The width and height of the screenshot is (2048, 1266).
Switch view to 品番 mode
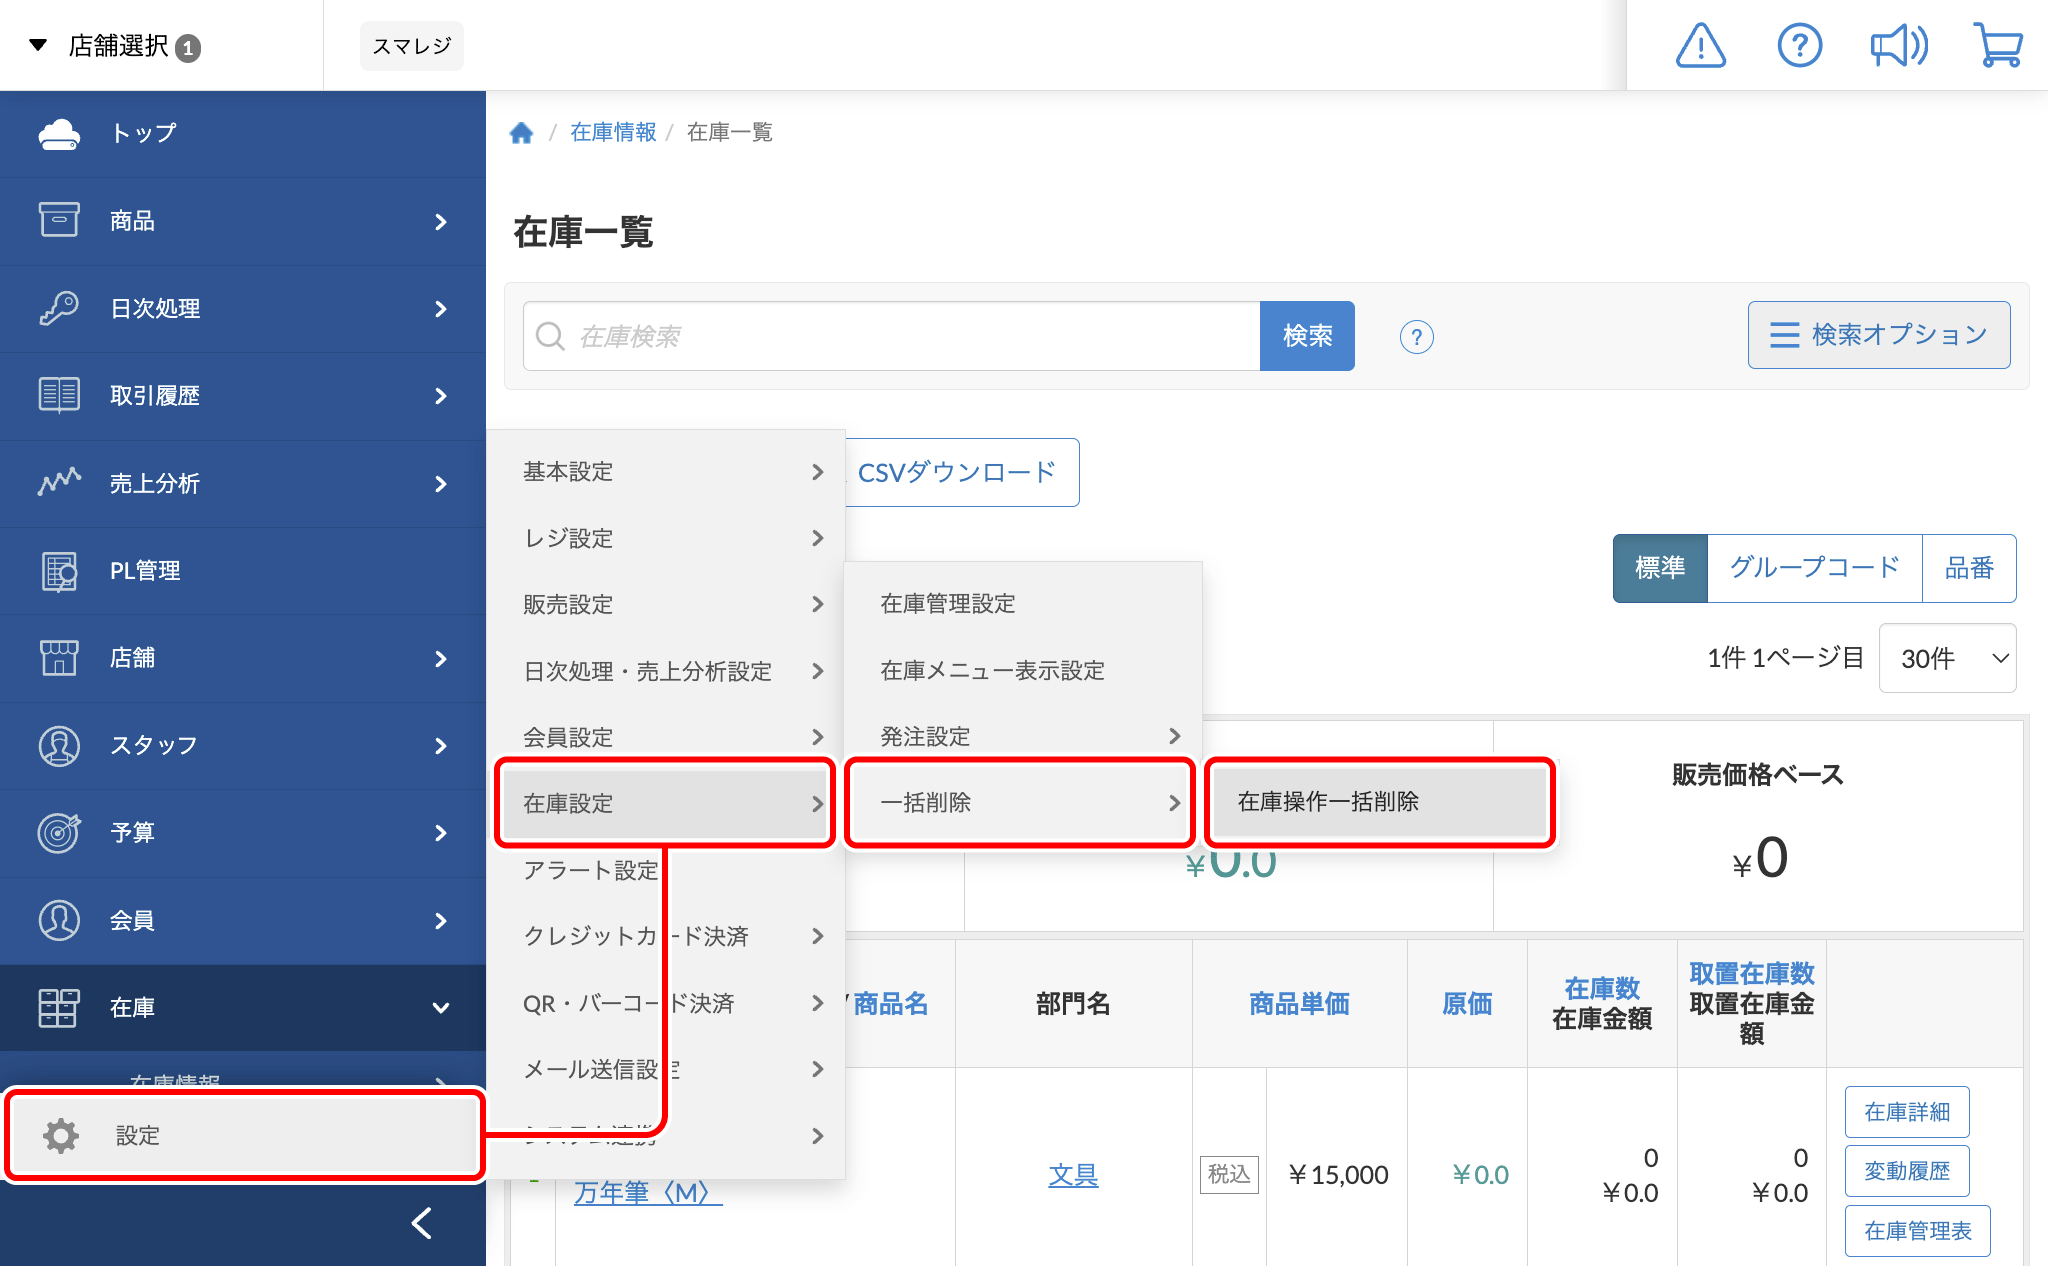click(x=1968, y=568)
